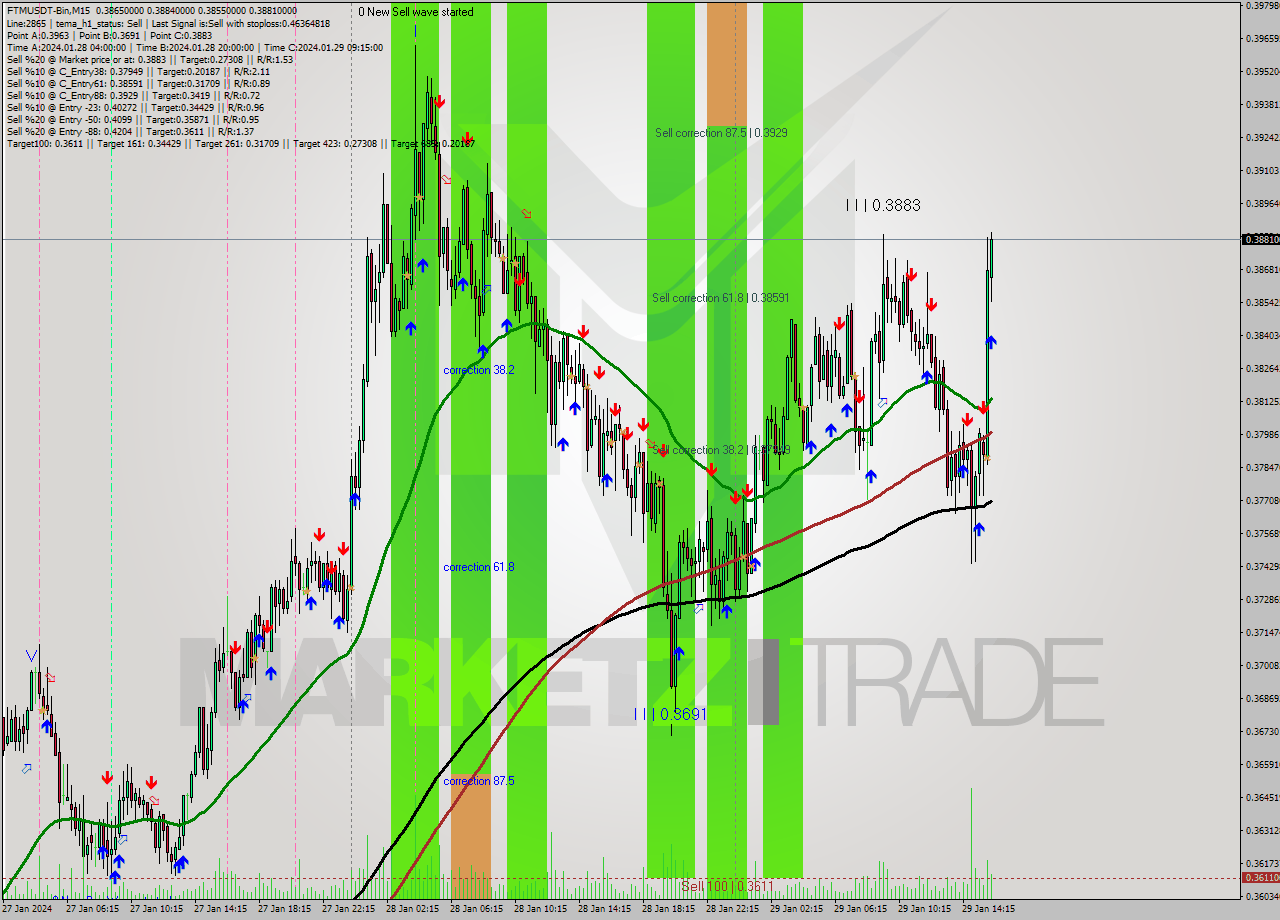Click the '29 Jan 02:15' time axis label

pyautogui.click(x=796, y=910)
